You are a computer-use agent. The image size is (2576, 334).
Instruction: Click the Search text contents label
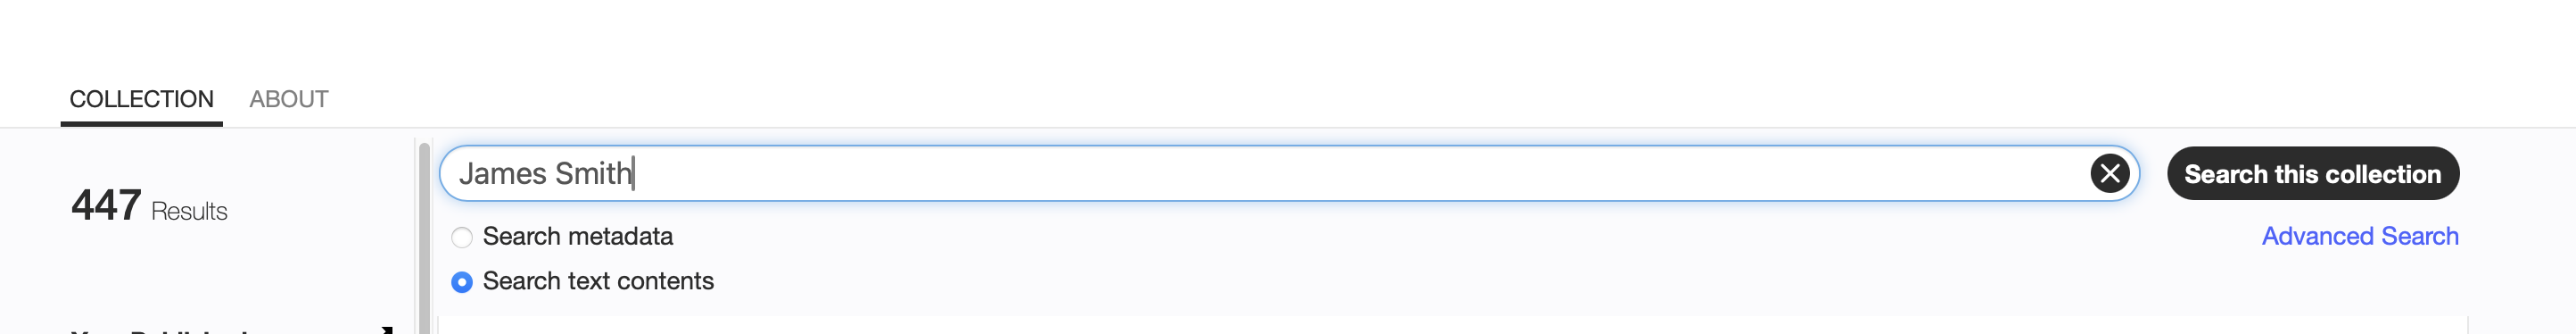click(598, 281)
